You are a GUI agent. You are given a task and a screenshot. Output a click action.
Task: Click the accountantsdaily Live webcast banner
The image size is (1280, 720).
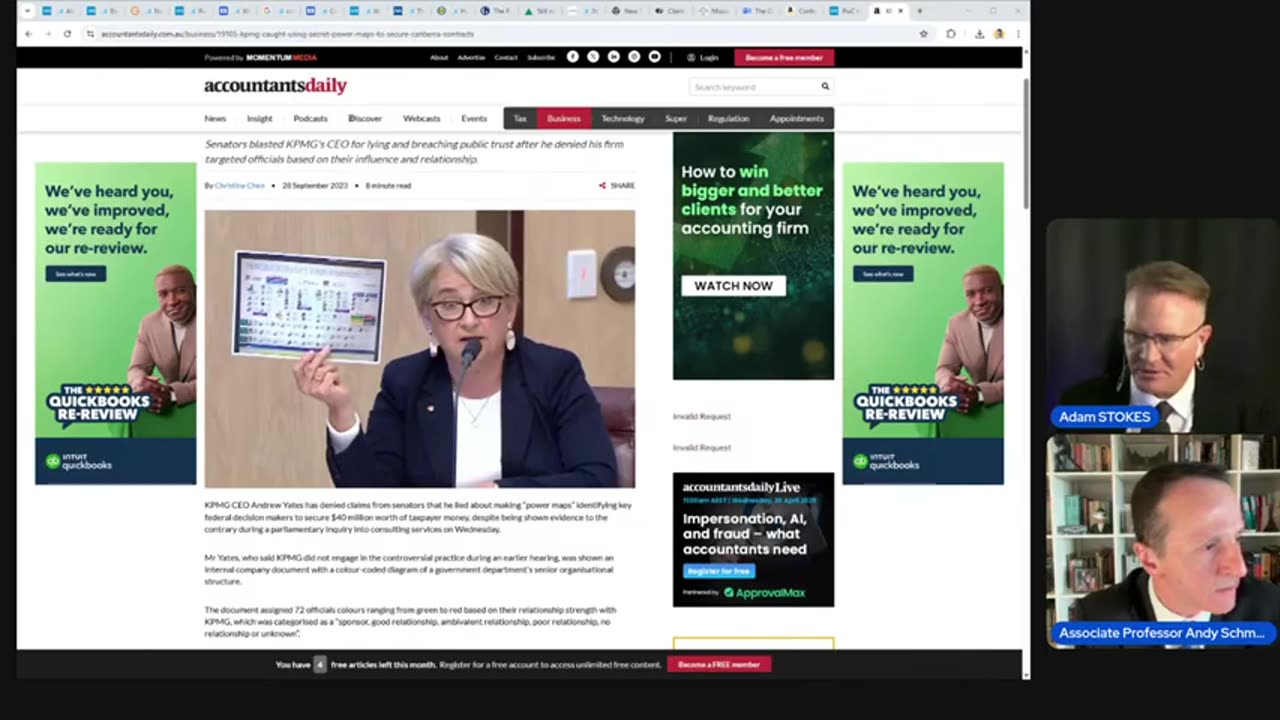[753, 539]
